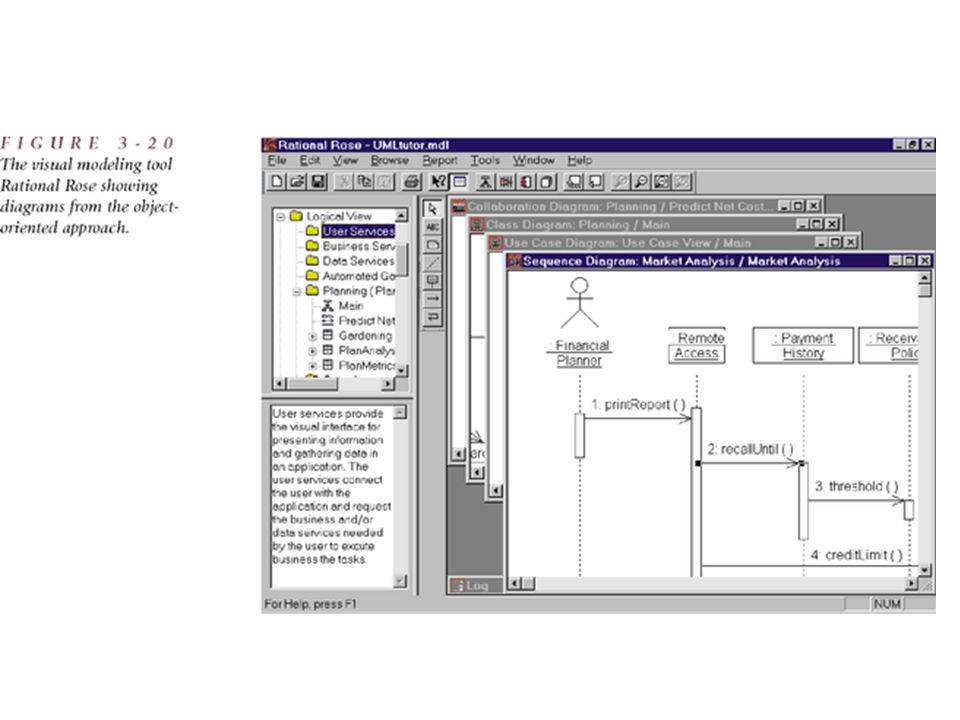Collapse the Planning package node
This screenshot has width=960, height=720.
point(297,291)
